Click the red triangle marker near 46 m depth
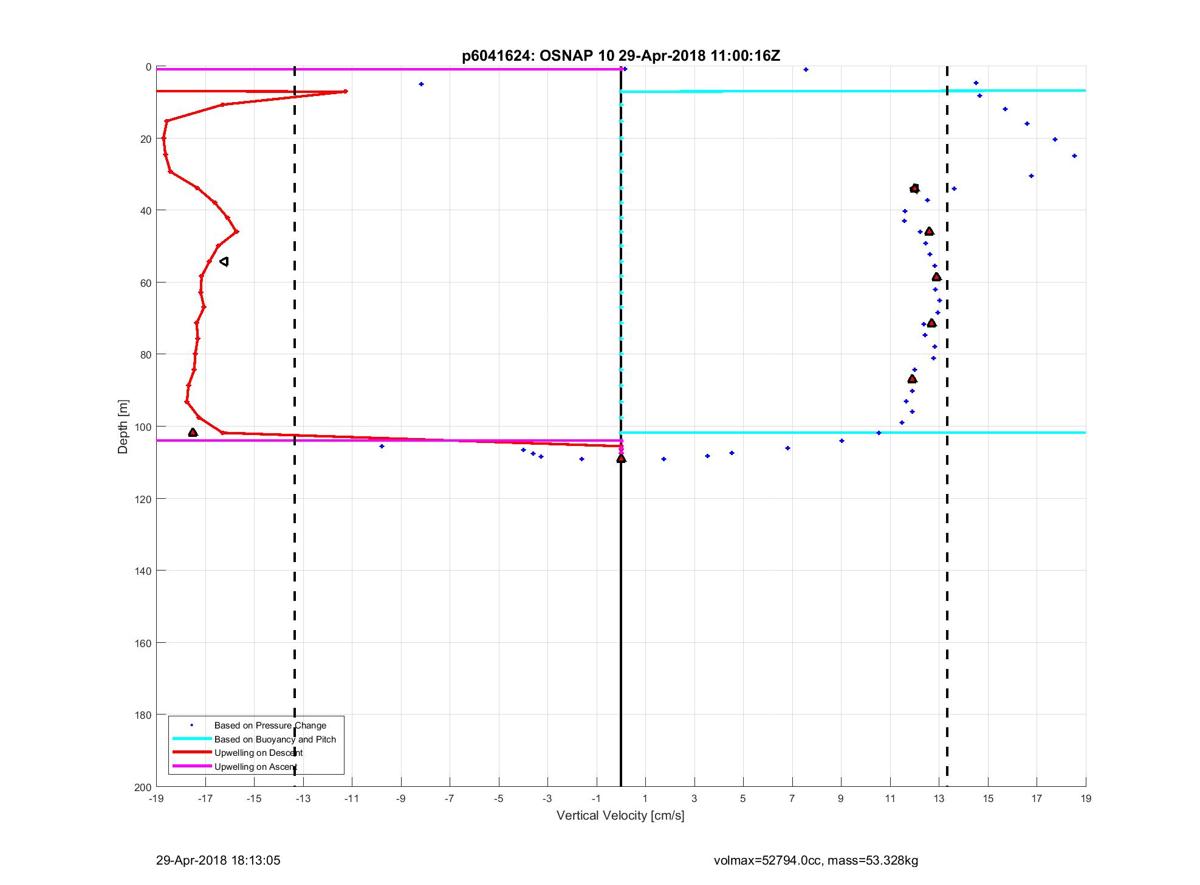The width and height of the screenshot is (1200, 885). coord(929,231)
